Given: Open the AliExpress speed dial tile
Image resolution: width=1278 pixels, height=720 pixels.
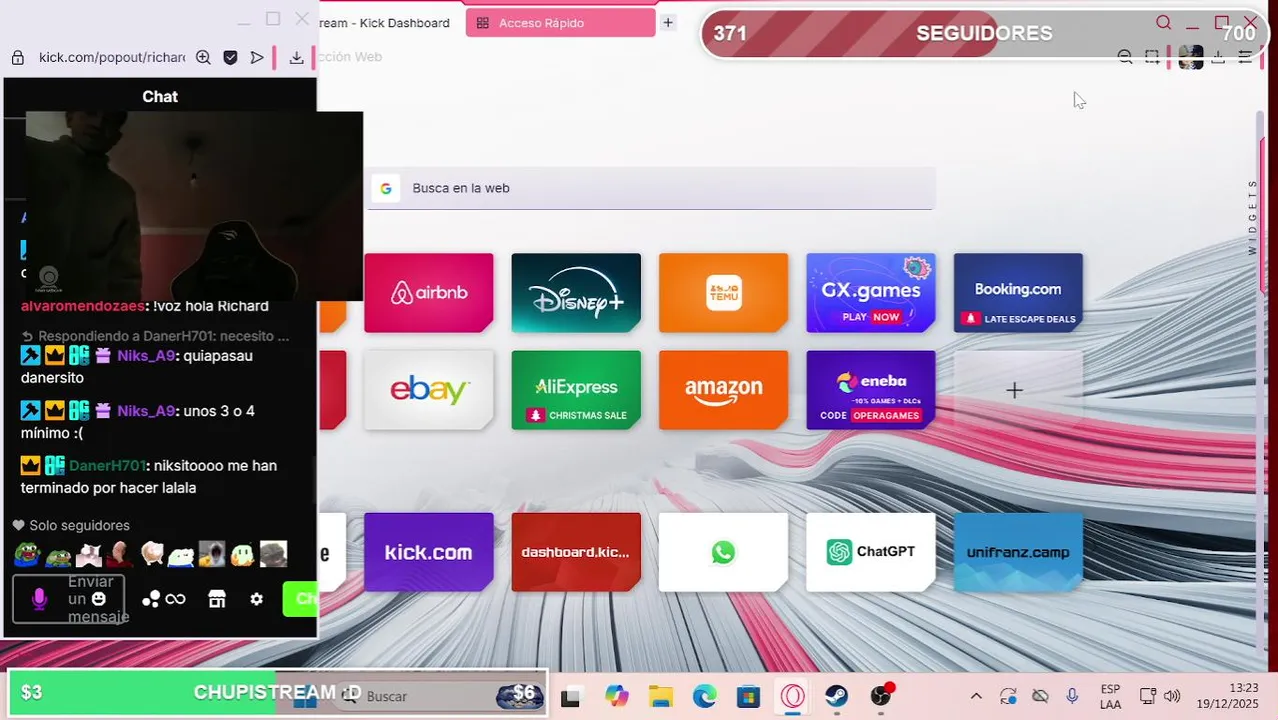Looking at the screenshot, I should click(x=576, y=389).
